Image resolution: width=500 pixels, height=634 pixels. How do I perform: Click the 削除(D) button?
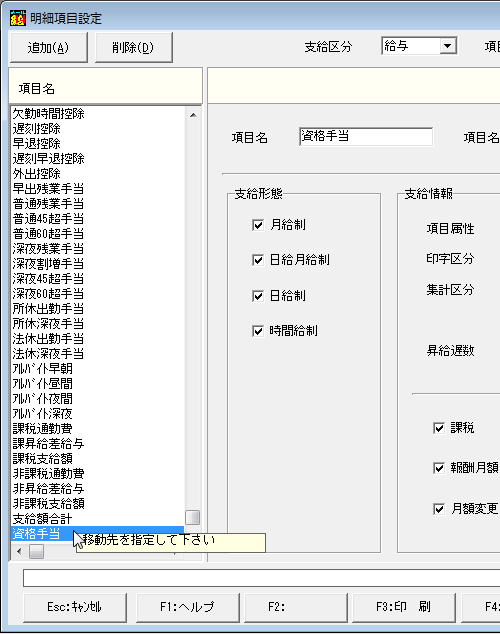click(133, 48)
